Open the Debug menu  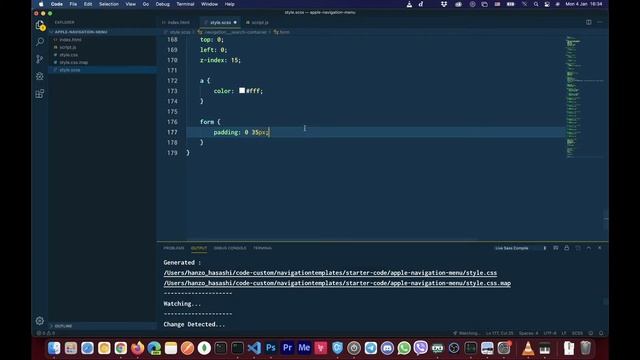click(162, 4)
